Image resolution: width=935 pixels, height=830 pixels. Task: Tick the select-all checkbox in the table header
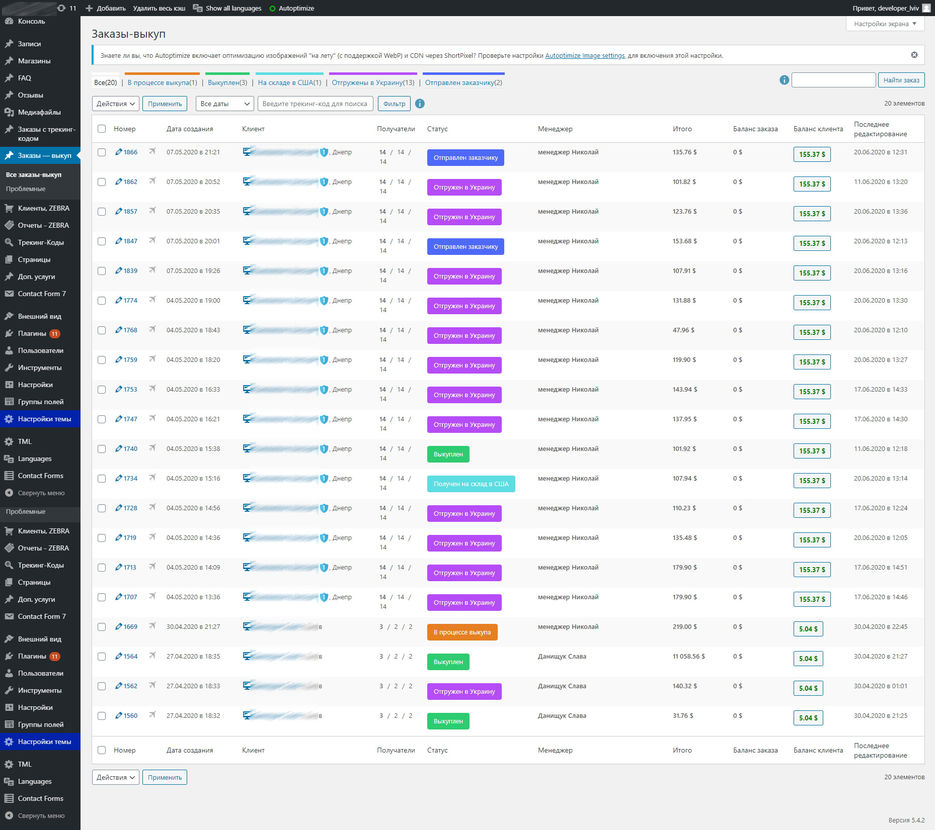pyautogui.click(x=101, y=129)
